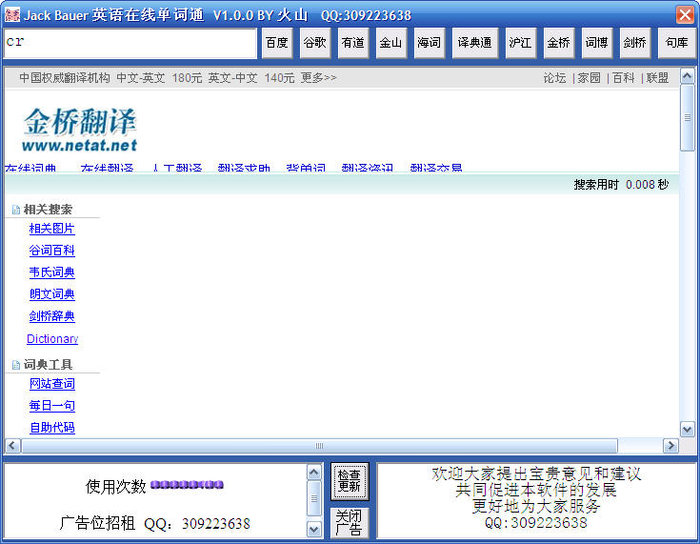700x544 pixels.
Task: Search sentences with the 句库 button
Action: (x=676, y=43)
